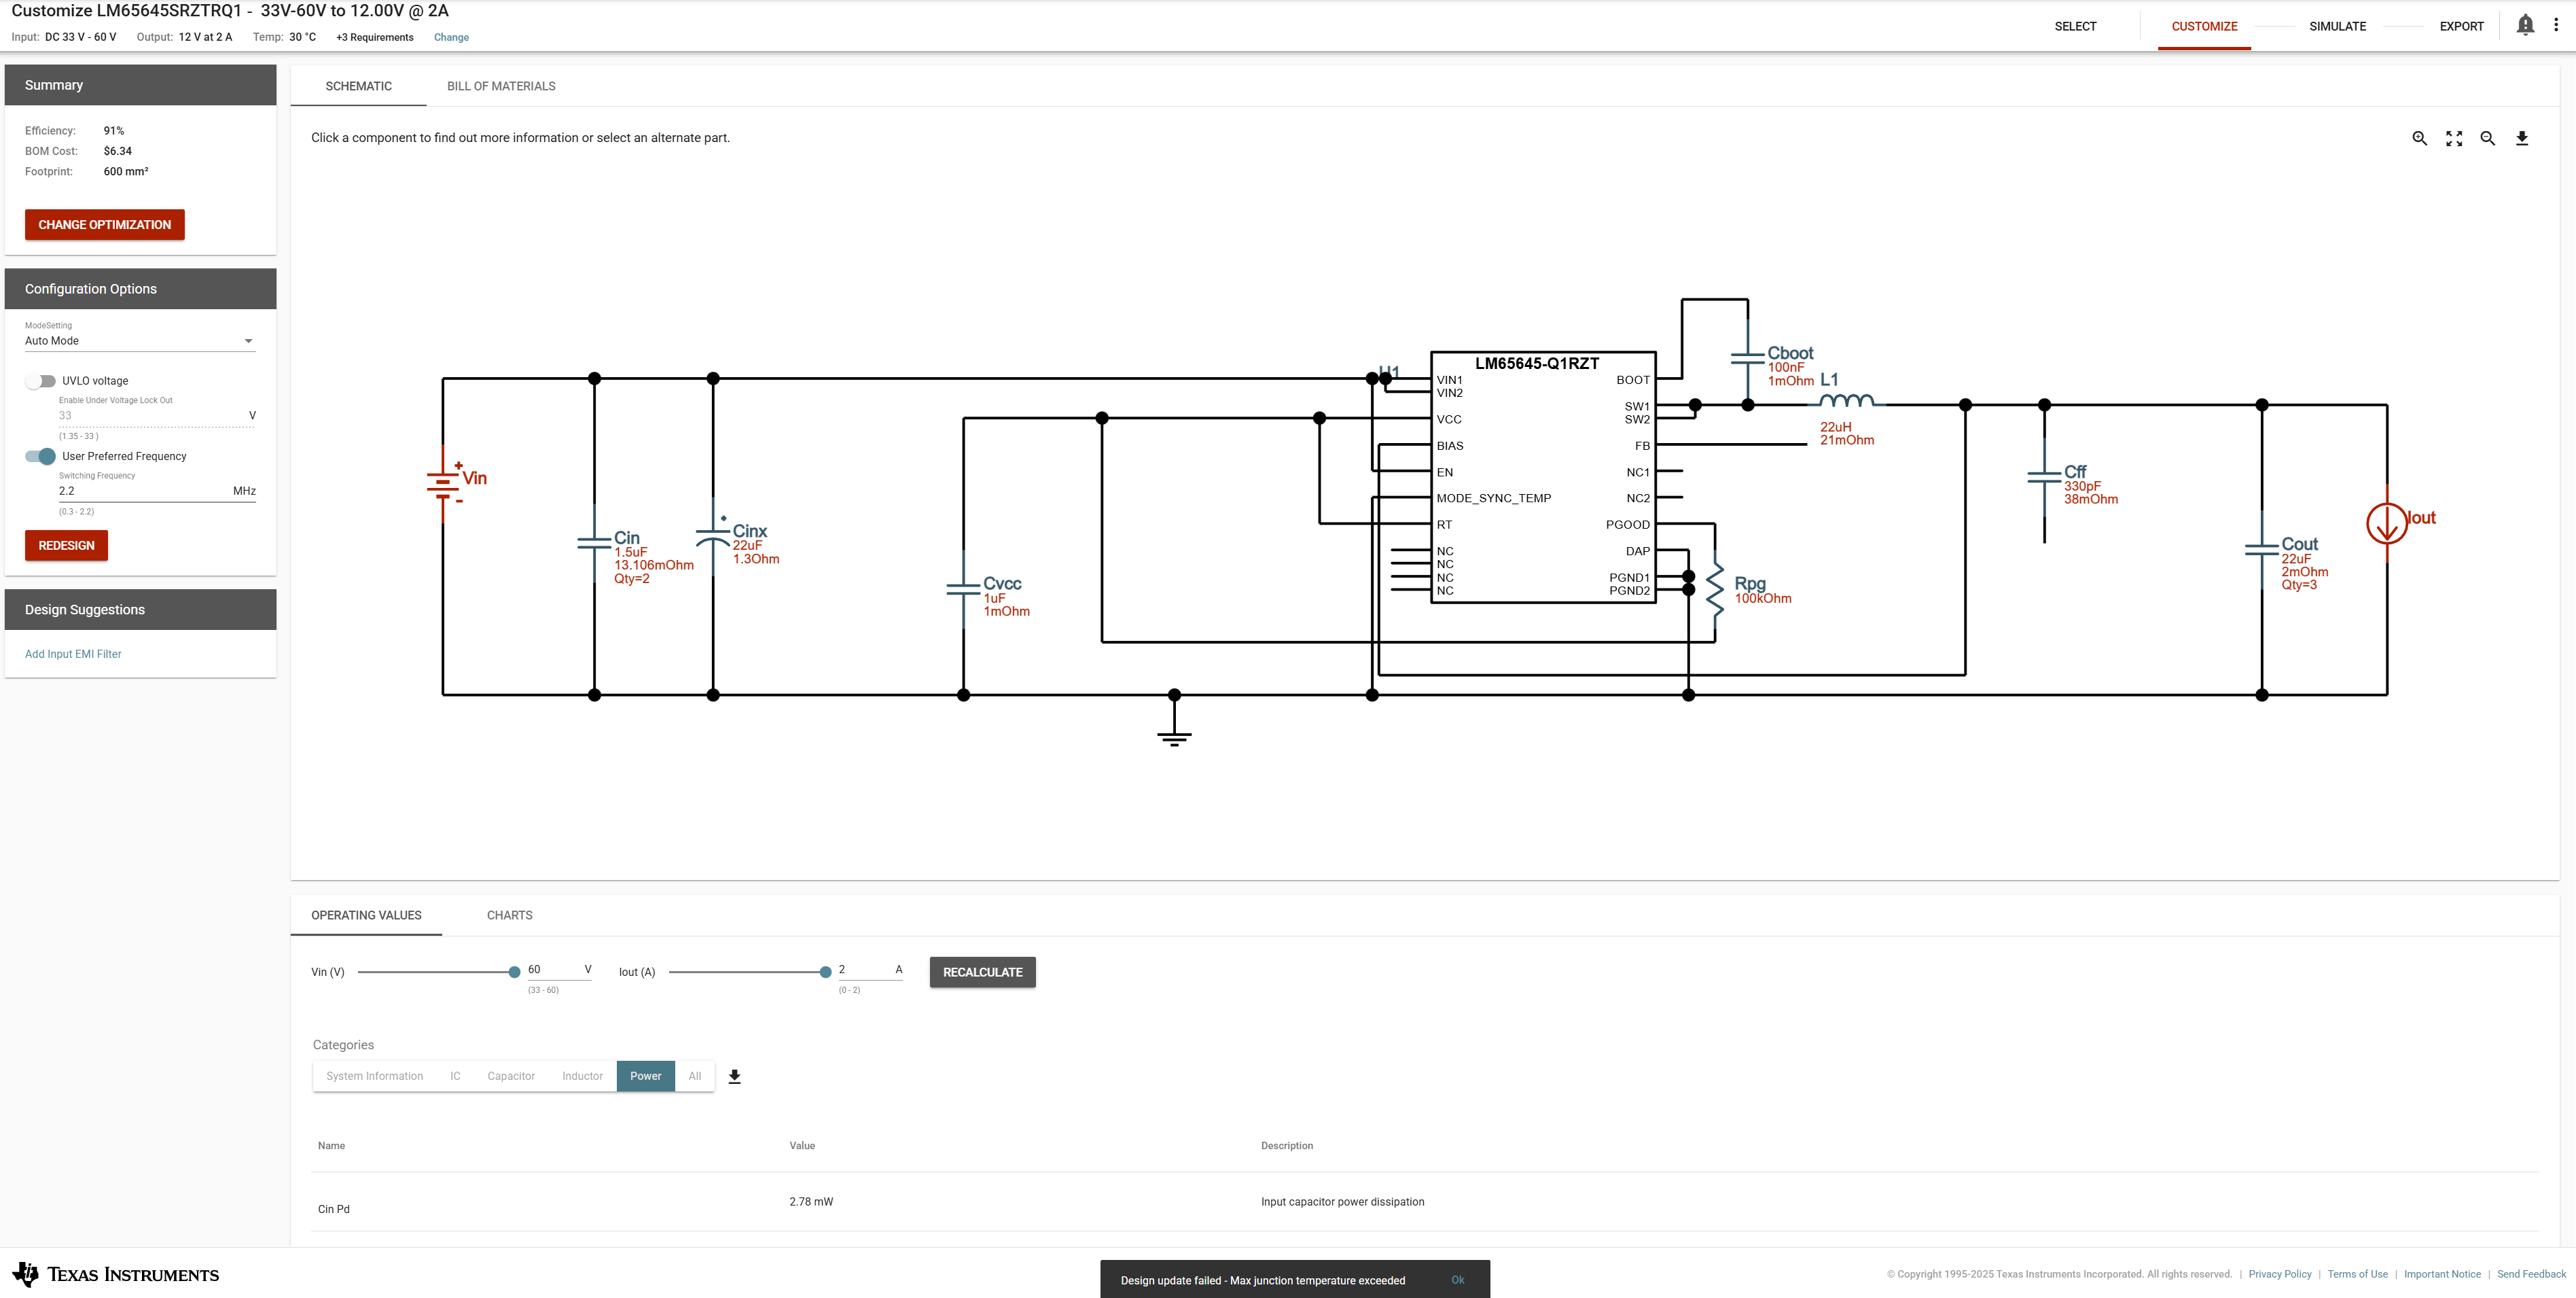Image resolution: width=2576 pixels, height=1298 pixels.
Task: Go to the CUSTOMIZE step
Action: click(2204, 26)
